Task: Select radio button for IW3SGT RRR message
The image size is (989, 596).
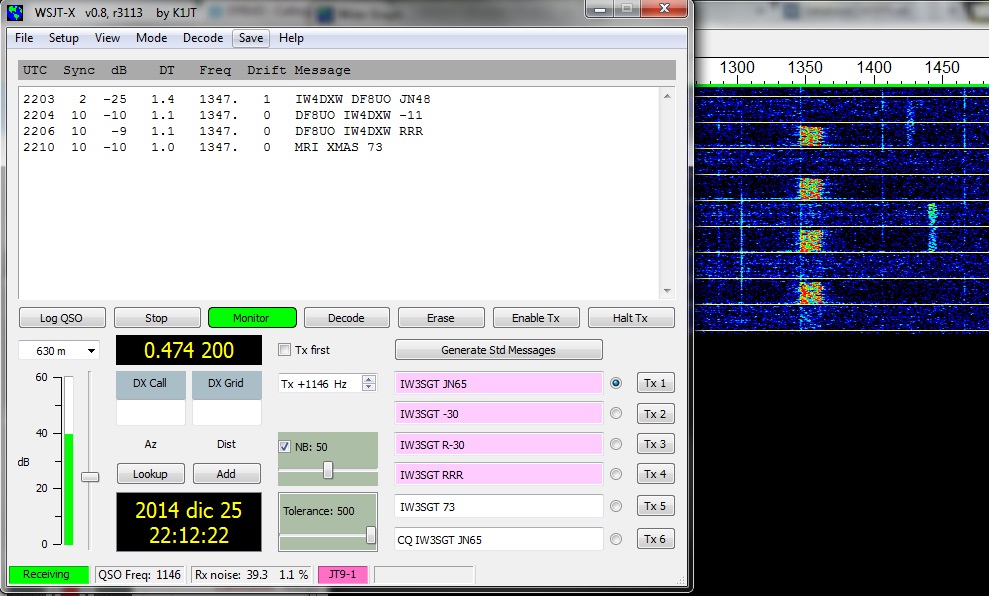Action: 616,474
